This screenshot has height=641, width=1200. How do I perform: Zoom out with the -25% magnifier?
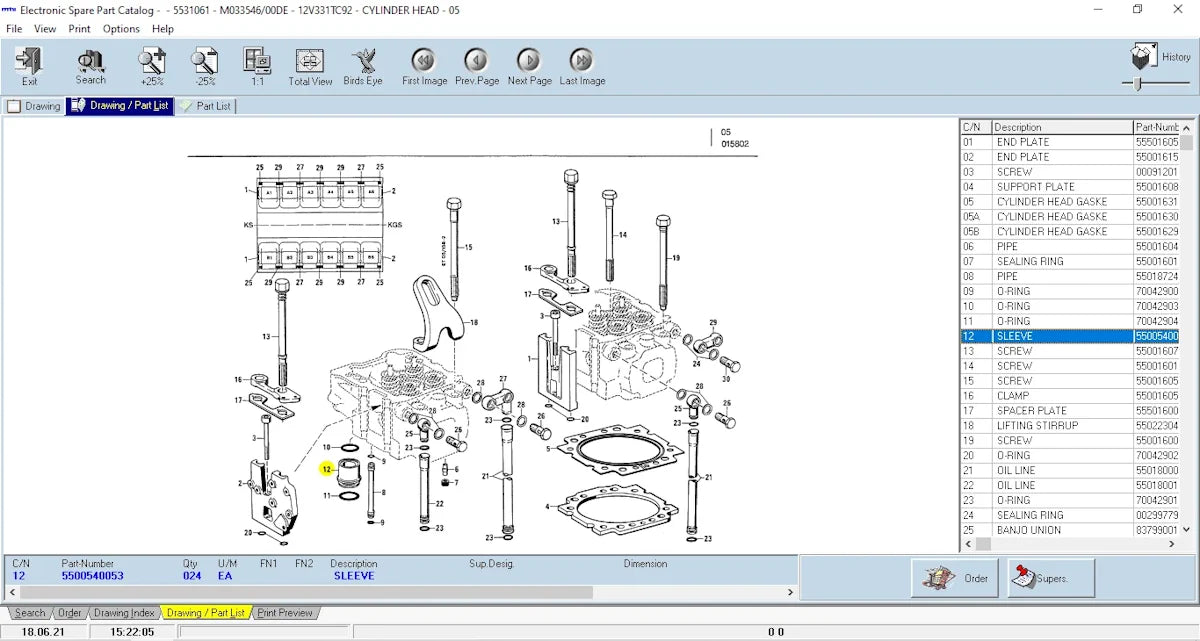[205, 66]
